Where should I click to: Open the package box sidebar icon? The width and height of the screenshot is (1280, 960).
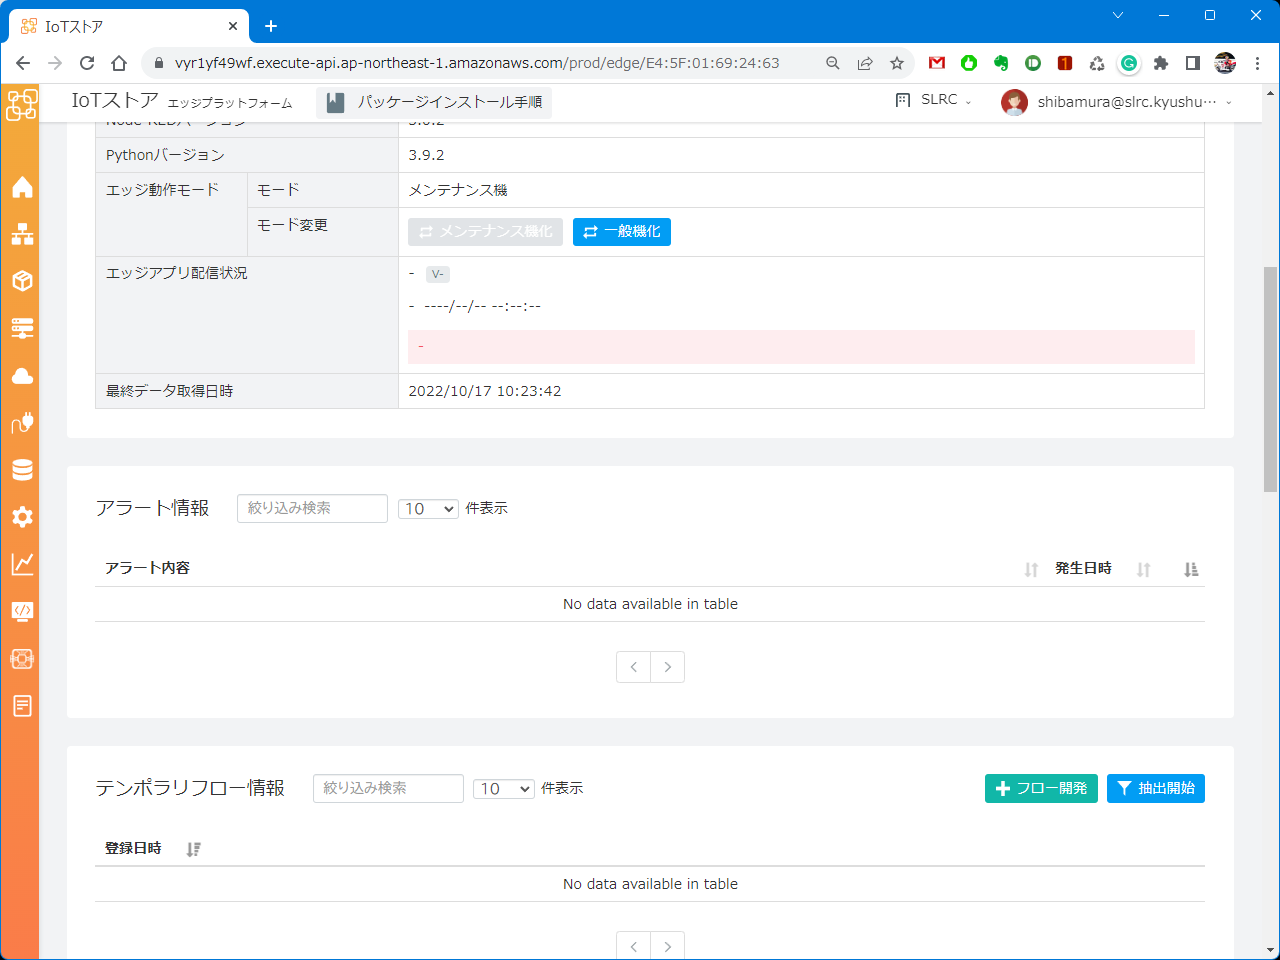22,281
